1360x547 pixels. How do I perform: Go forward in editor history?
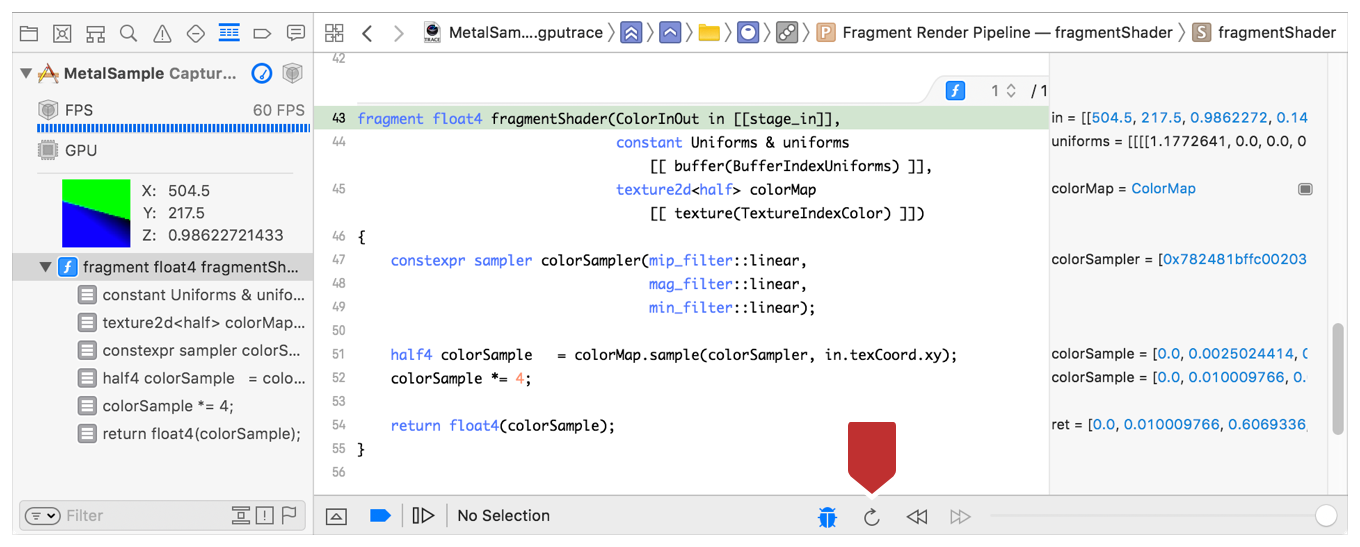[399, 33]
